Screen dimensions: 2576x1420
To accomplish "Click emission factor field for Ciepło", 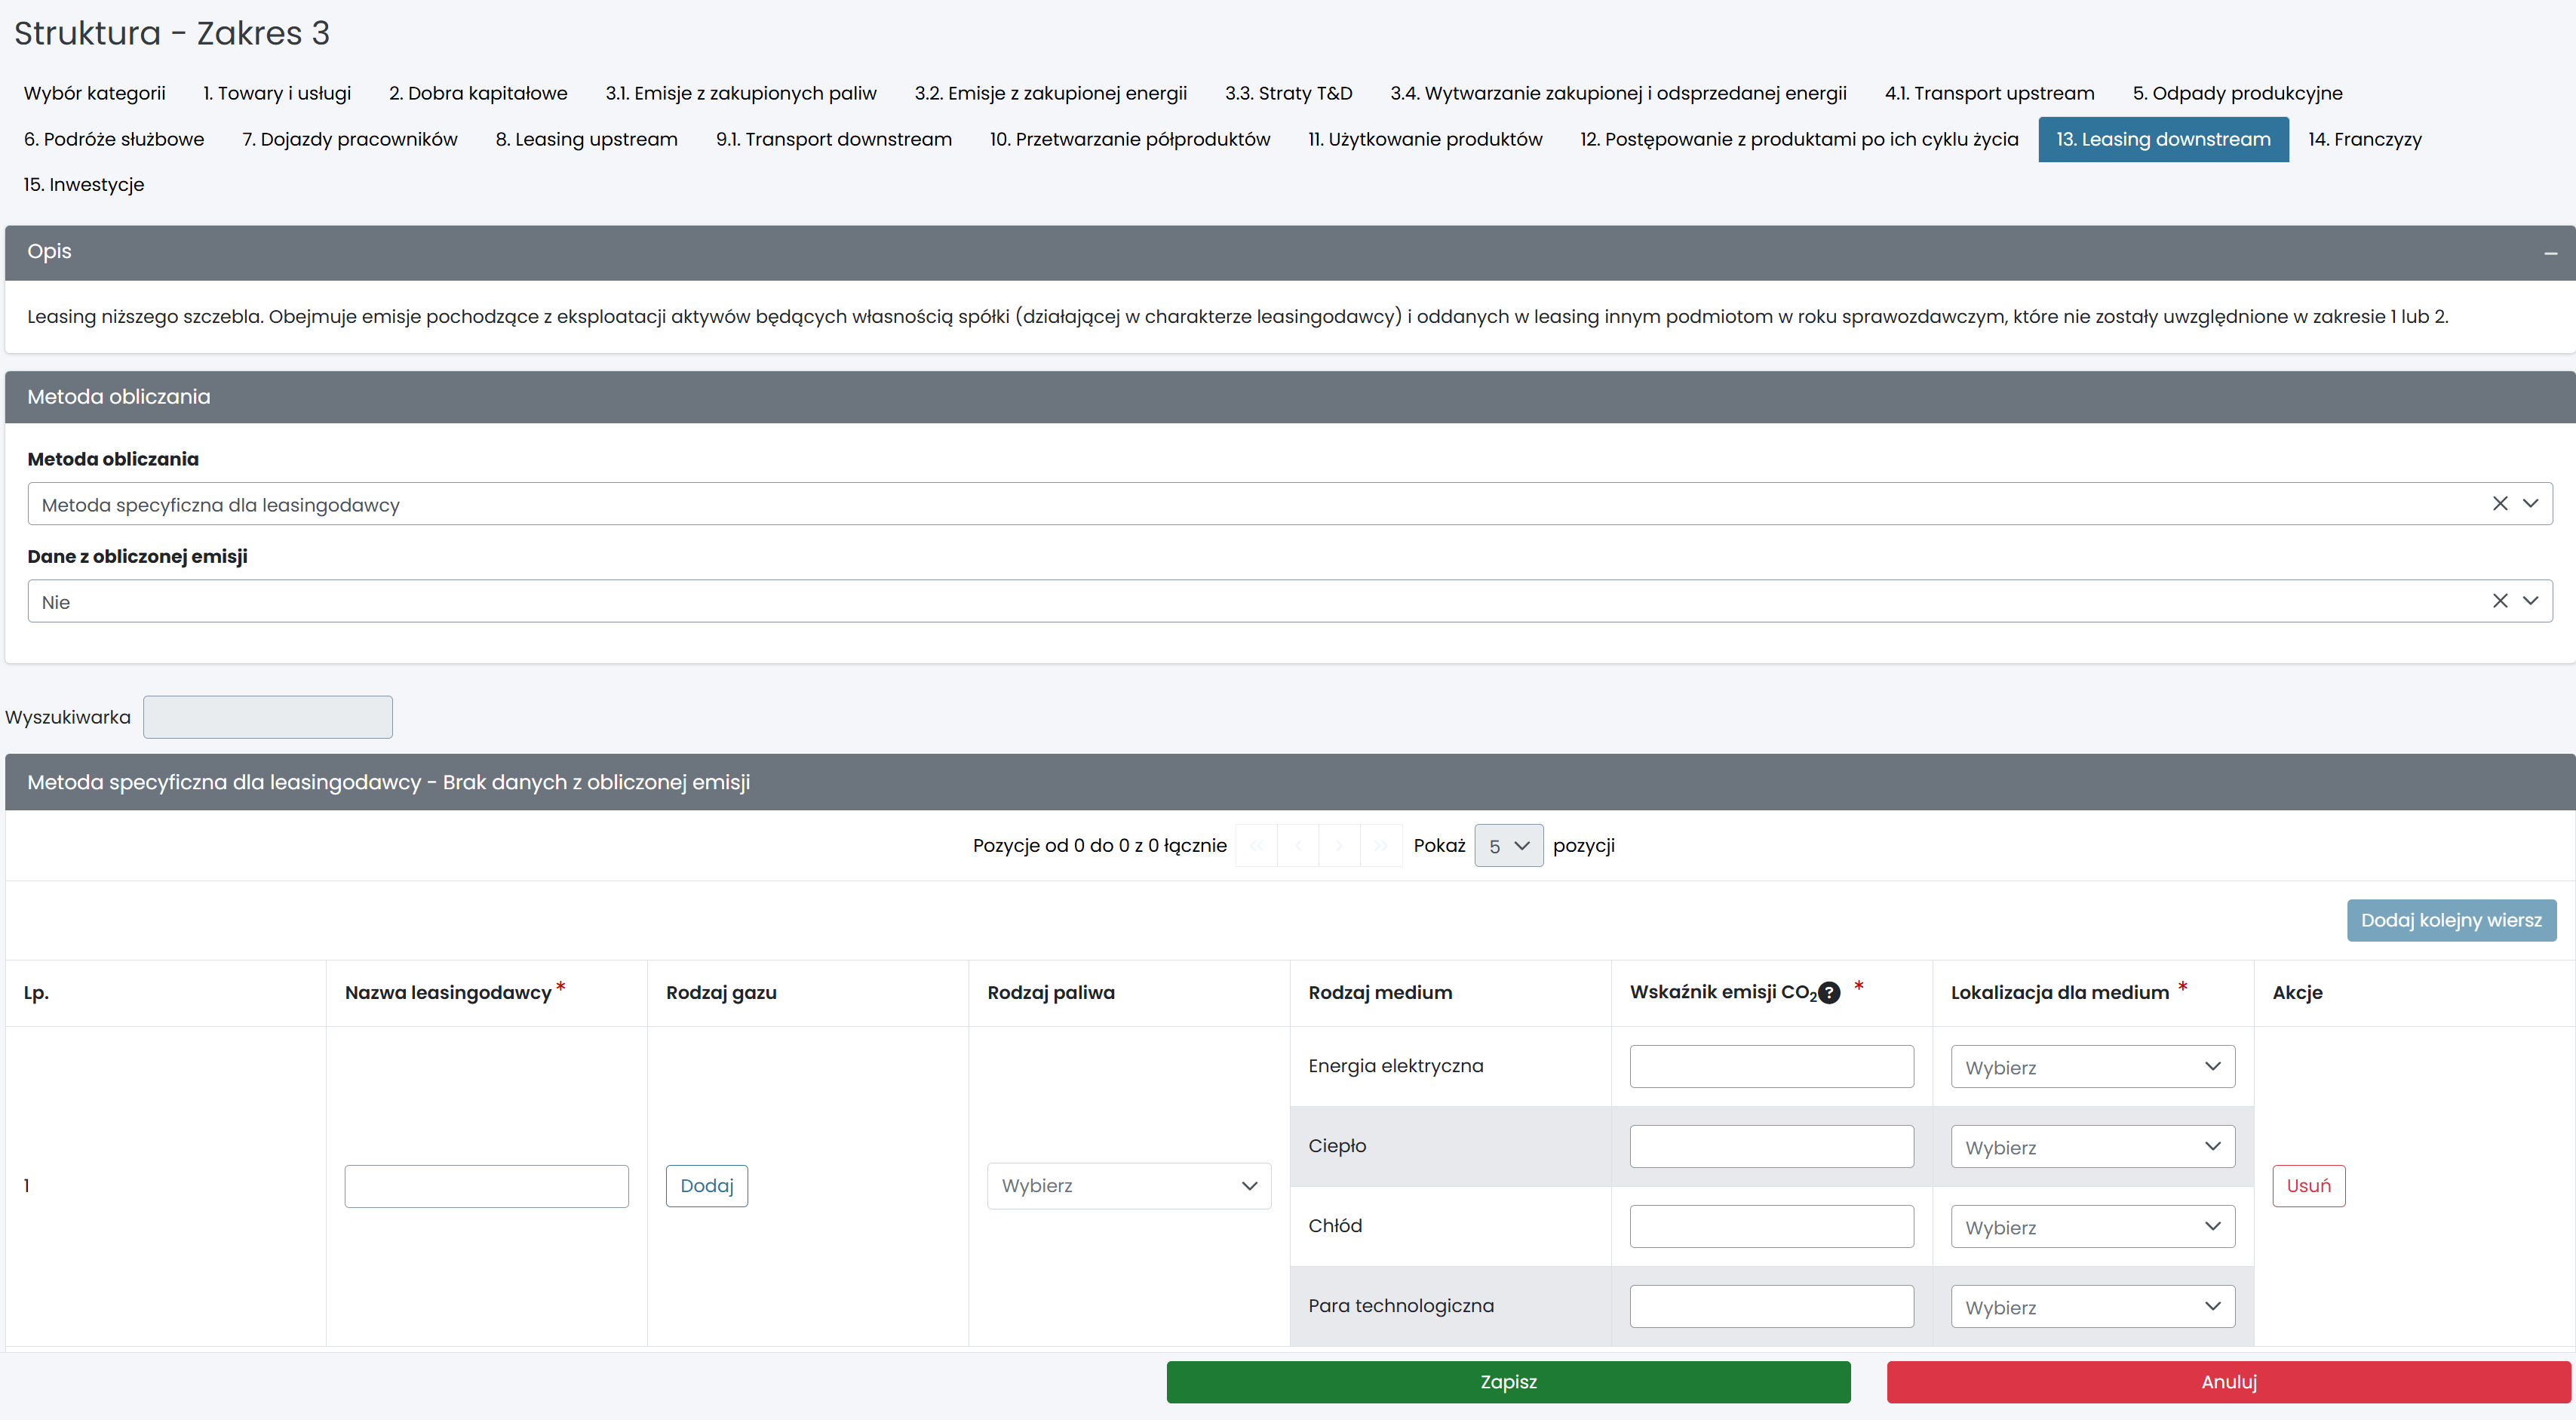I will point(1771,1147).
